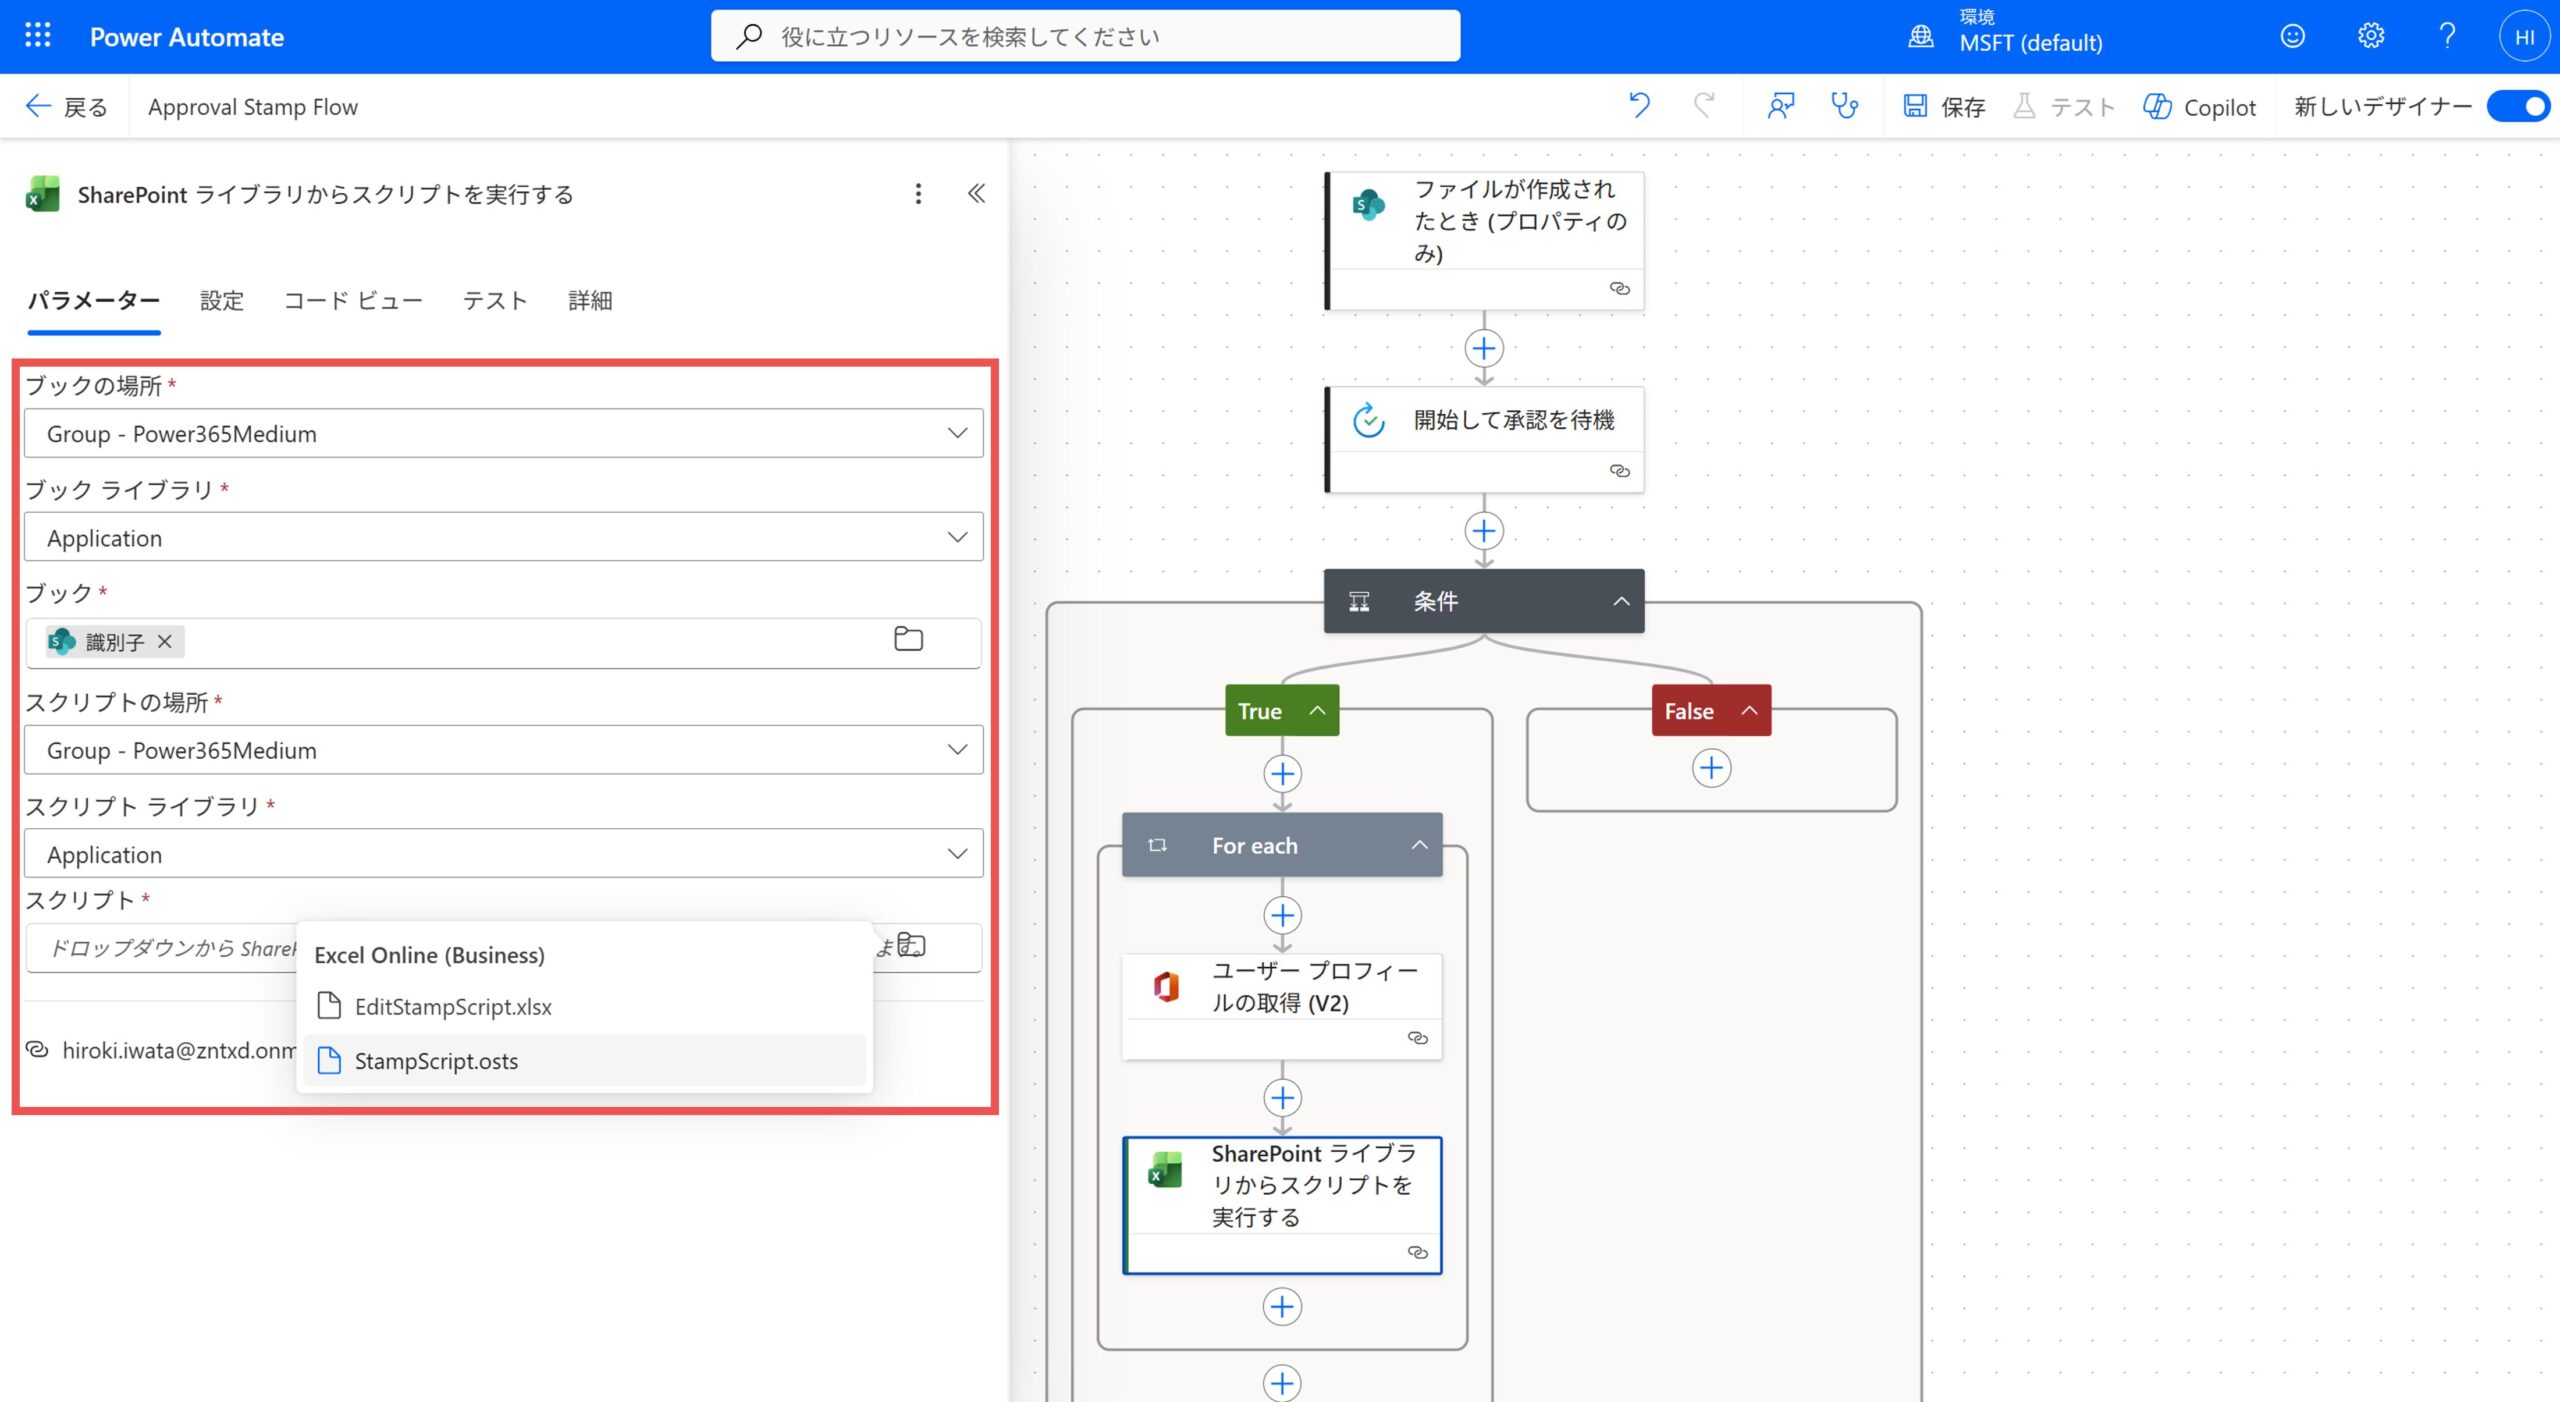Open the flow checker stethoscope icon
This screenshot has width=2560, height=1402.
(1843, 106)
